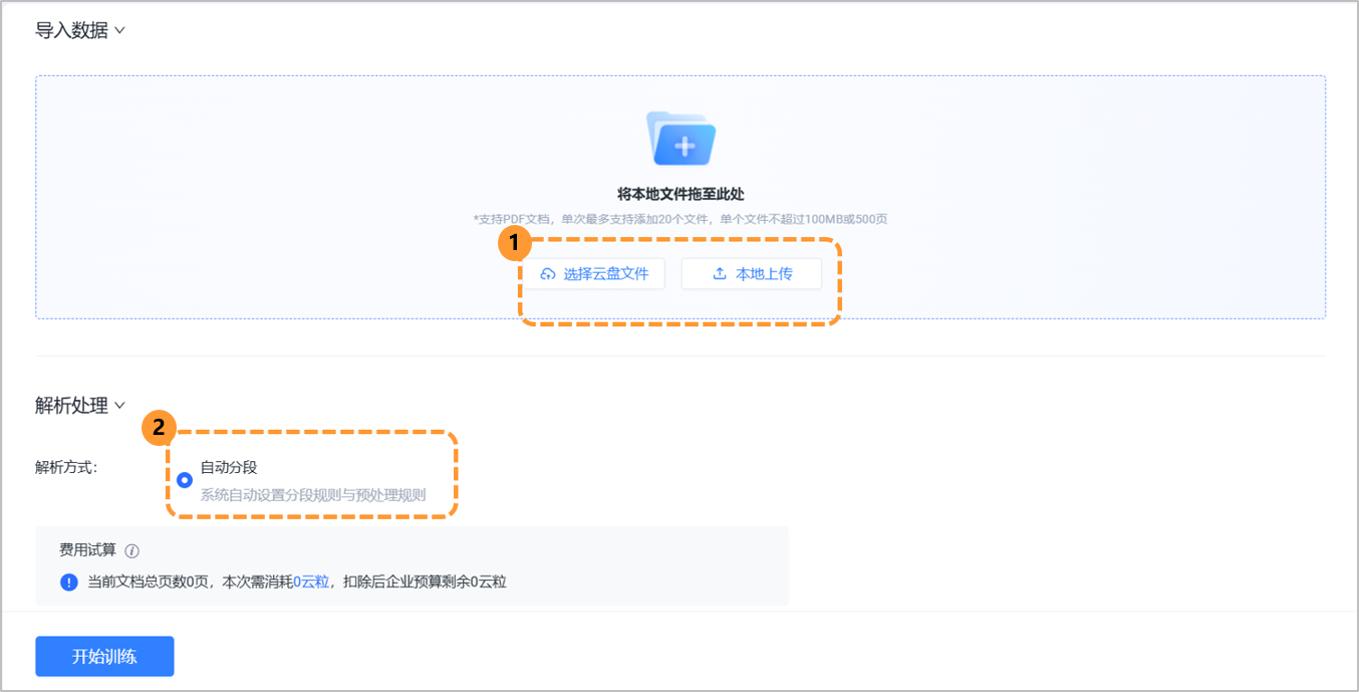Click the info icon beside 费用试算
This screenshot has width=1359, height=692.
132,551
